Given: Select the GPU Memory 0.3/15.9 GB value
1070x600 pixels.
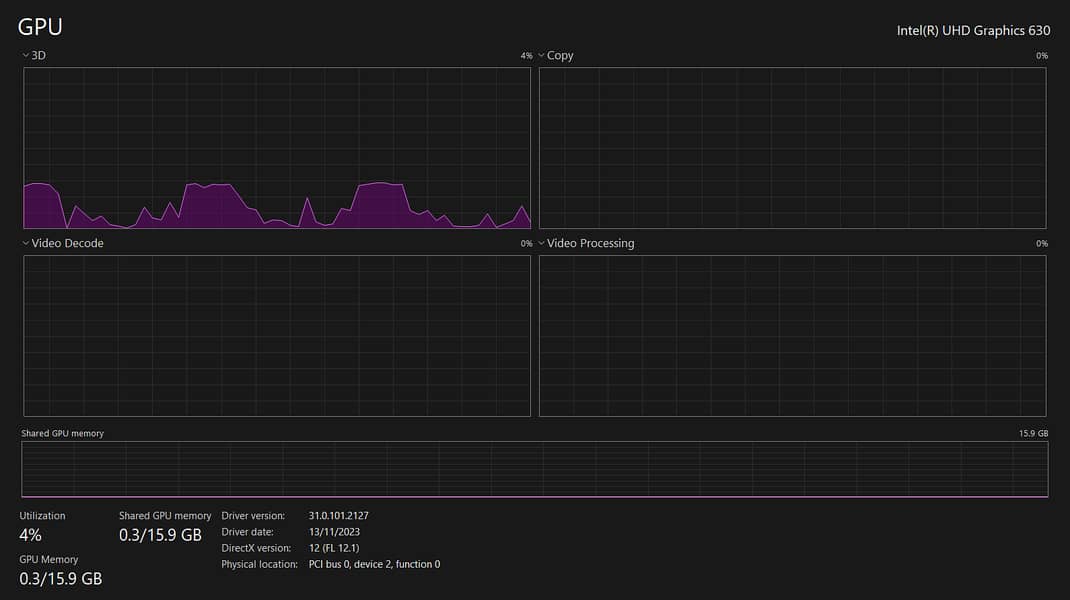Looking at the screenshot, I should point(61,578).
